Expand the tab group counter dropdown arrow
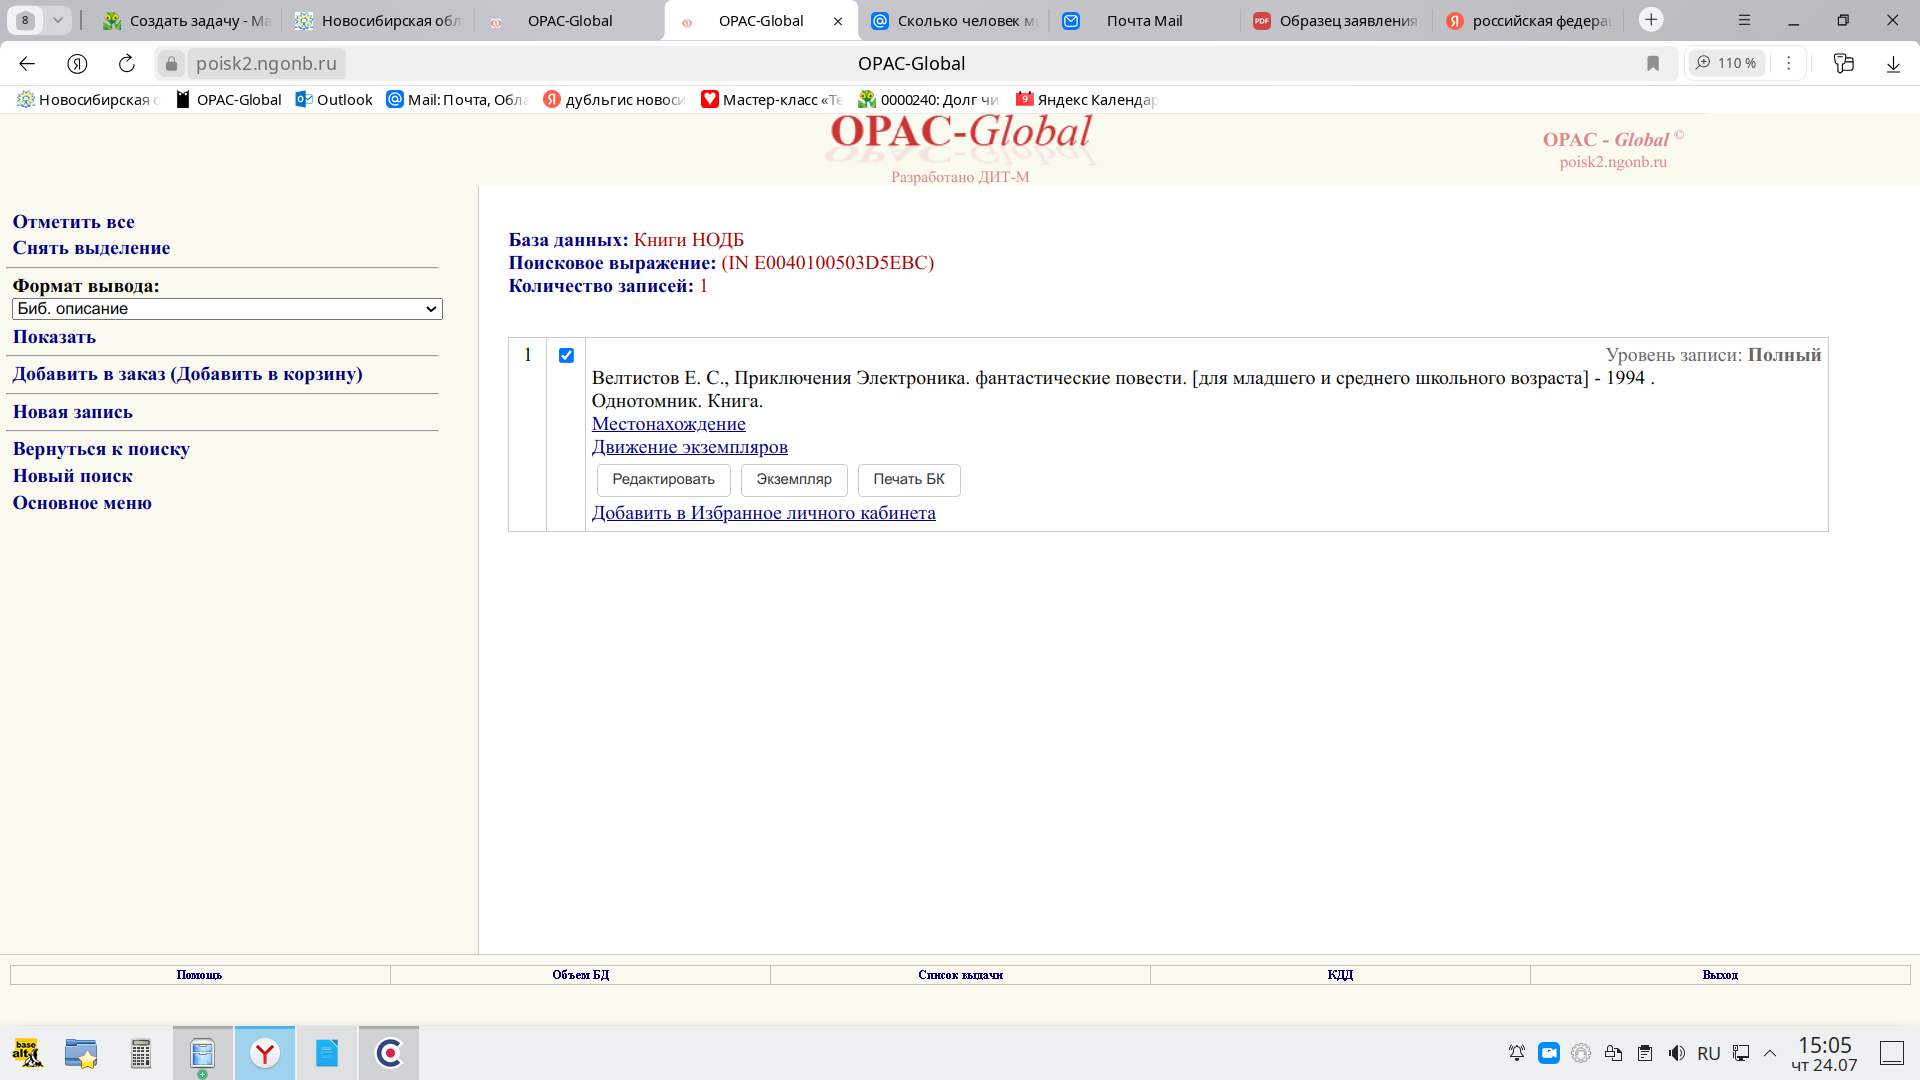 click(58, 20)
